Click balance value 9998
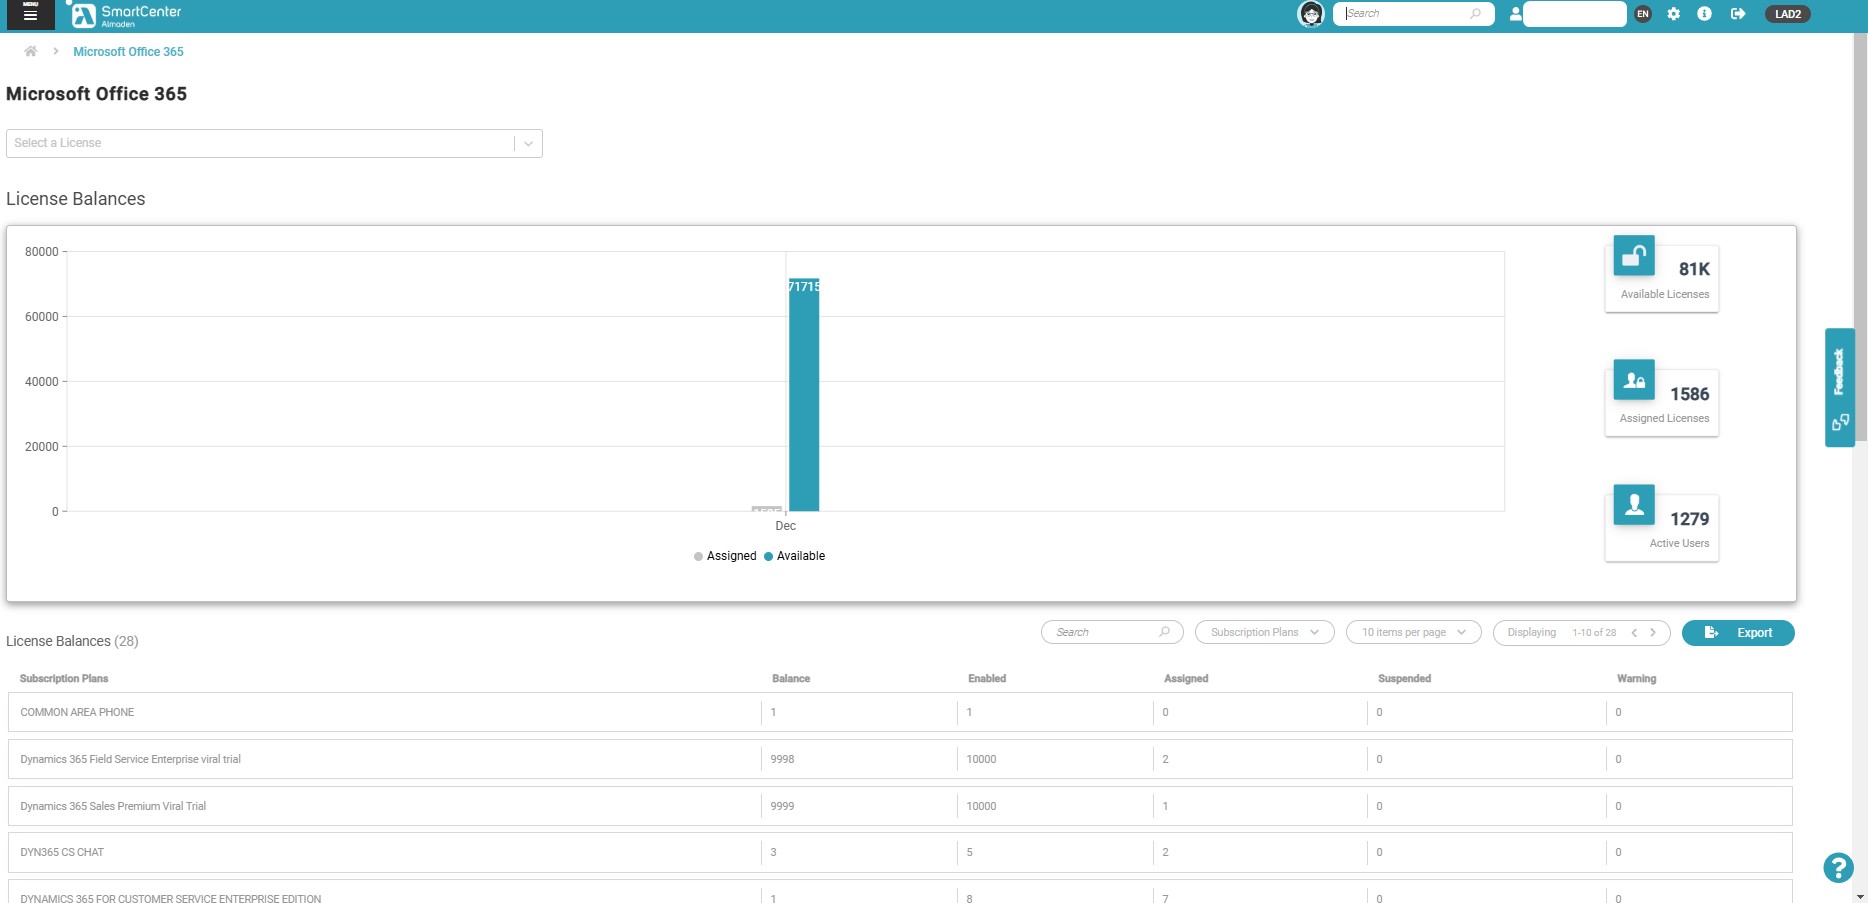The width and height of the screenshot is (1868, 903). click(x=782, y=759)
